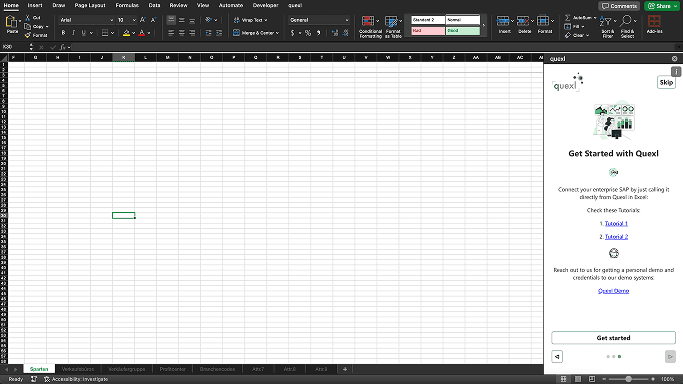The height and width of the screenshot is (384, 683).
Task: Expand the Wrap Text dropdown
Action: point(266,20)
